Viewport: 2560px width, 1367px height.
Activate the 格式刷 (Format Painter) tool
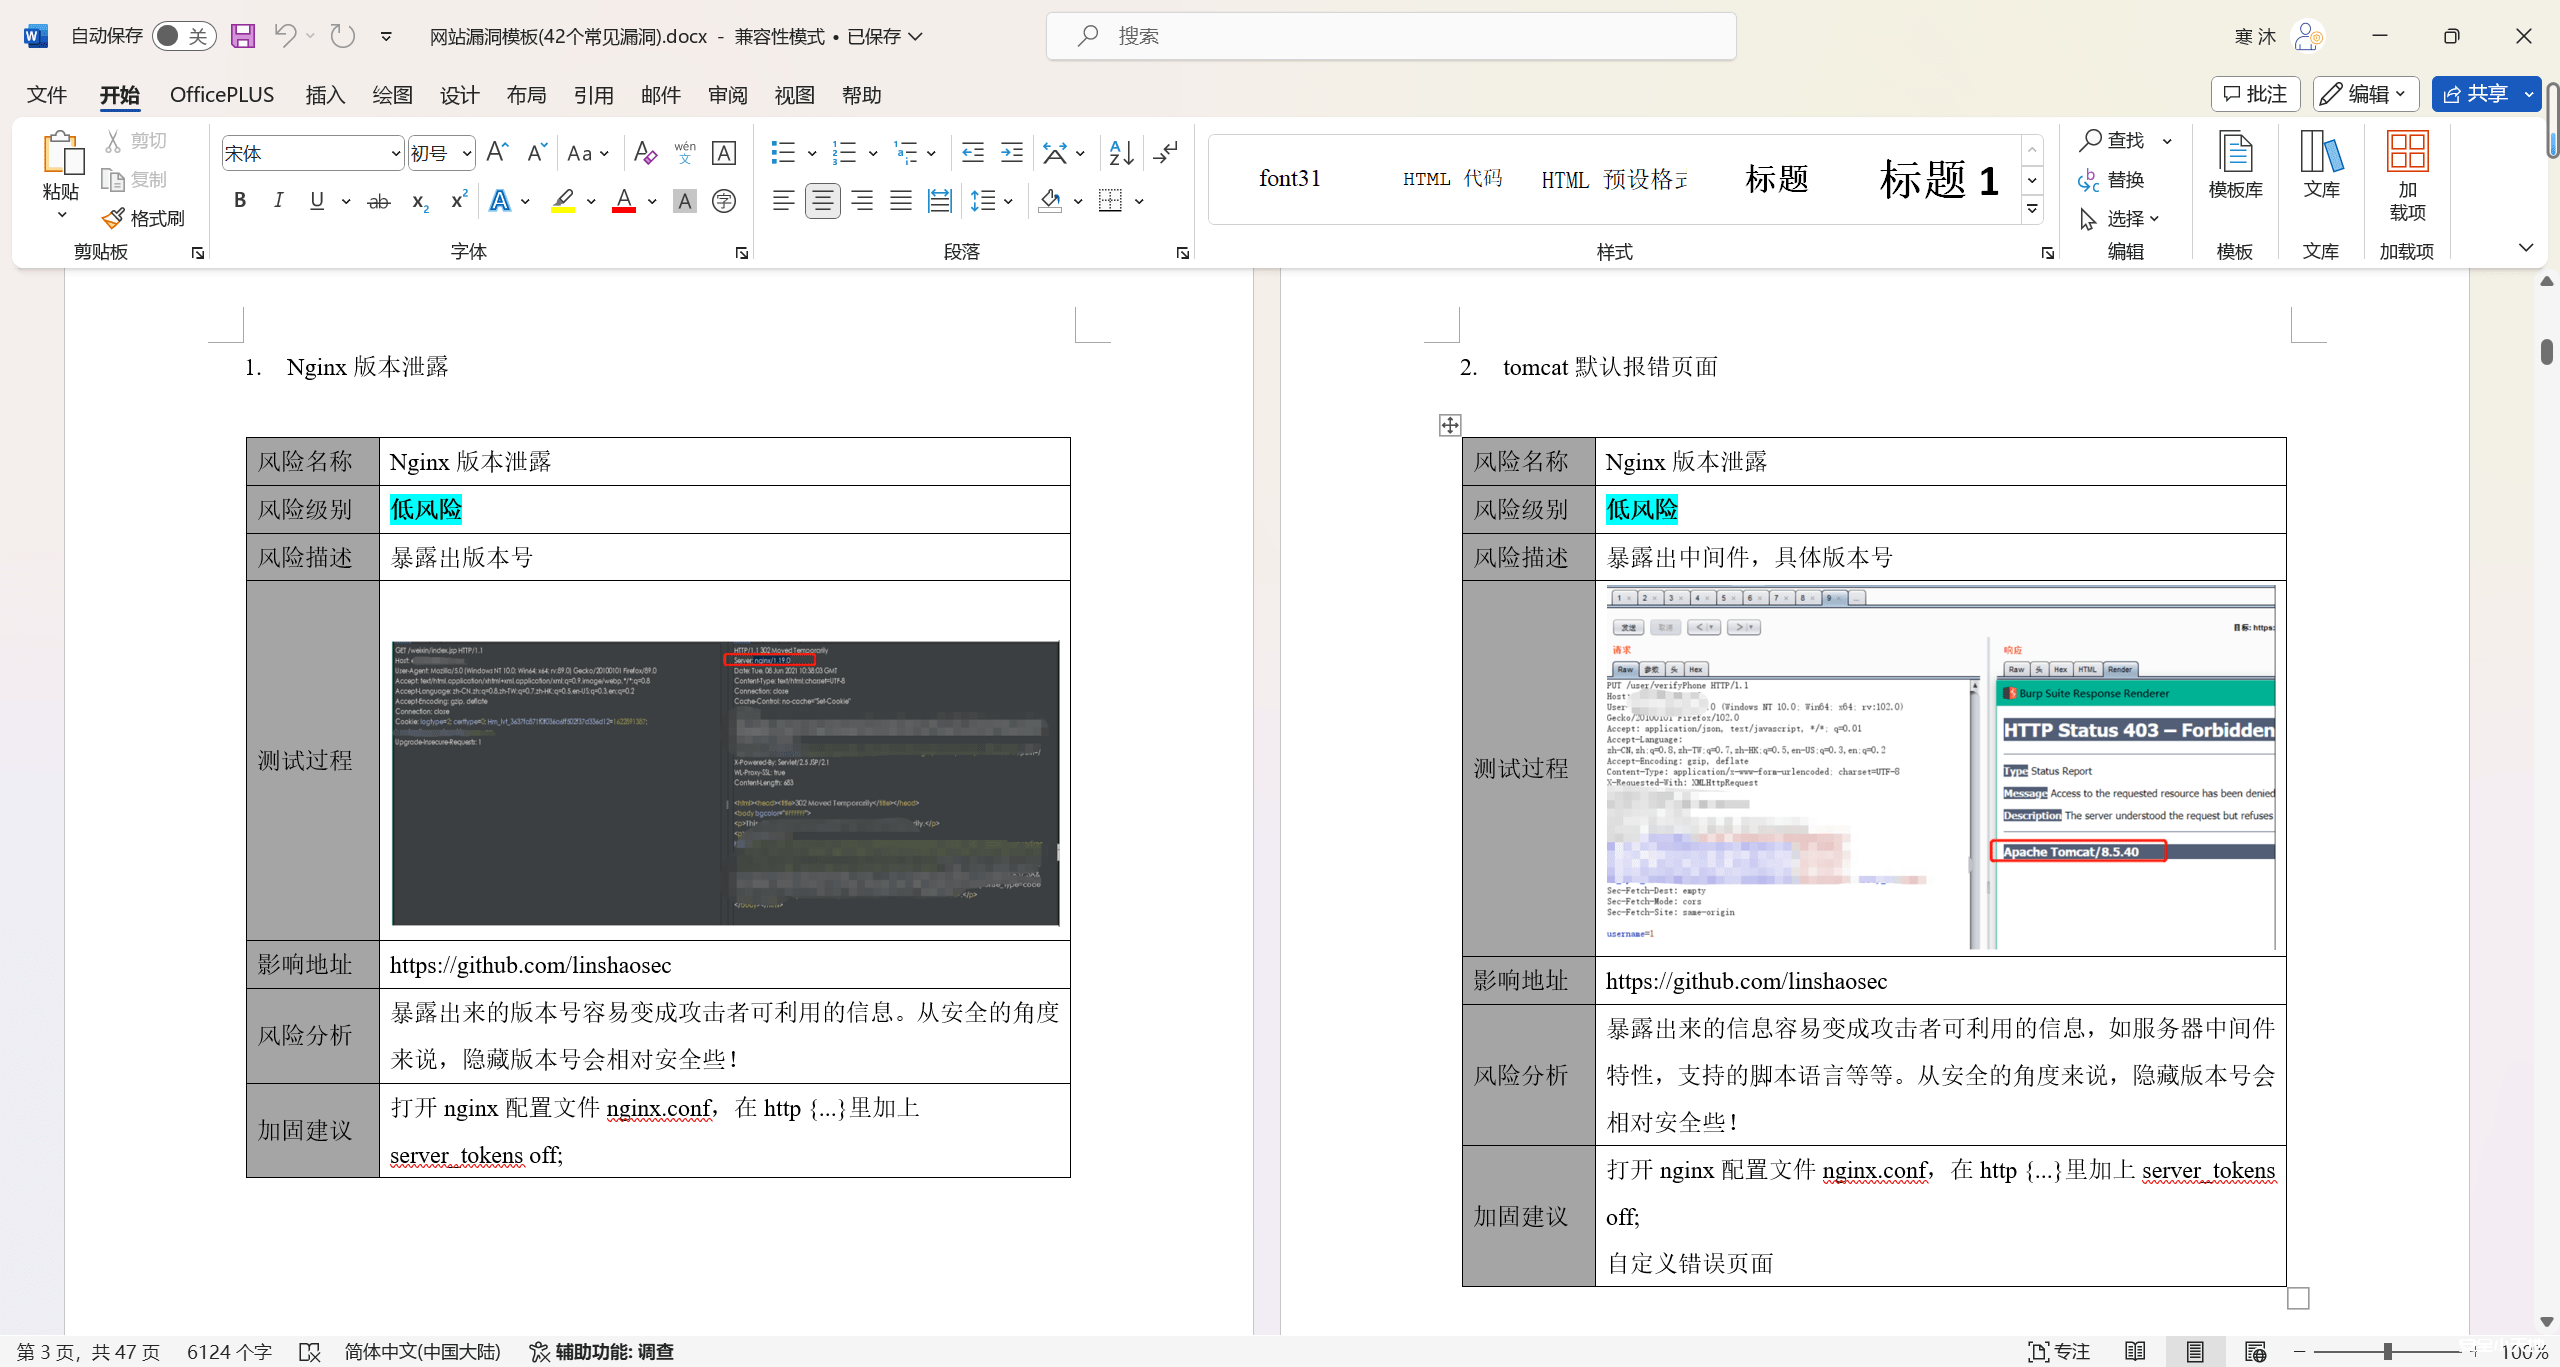click(x=145, y=218)
